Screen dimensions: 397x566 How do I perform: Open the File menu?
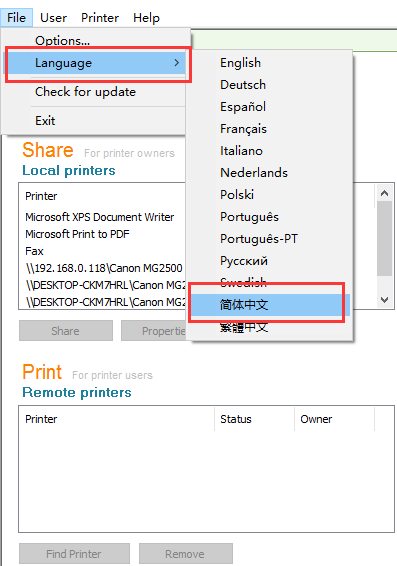16,17
